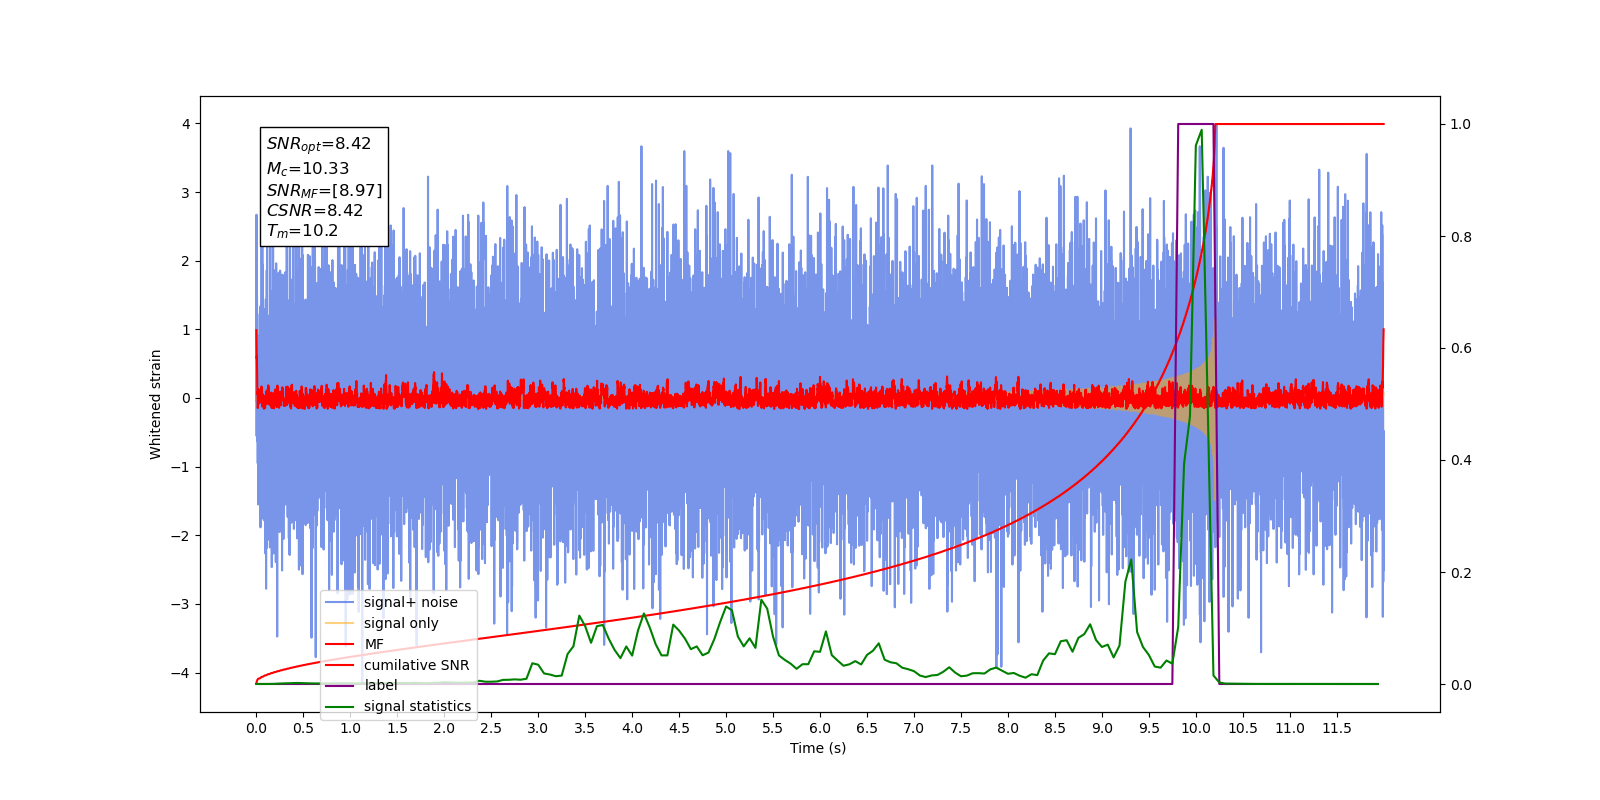Click the 5.5 tick on the time axis
Screen dimensions: 1600x800
point(773,728)
